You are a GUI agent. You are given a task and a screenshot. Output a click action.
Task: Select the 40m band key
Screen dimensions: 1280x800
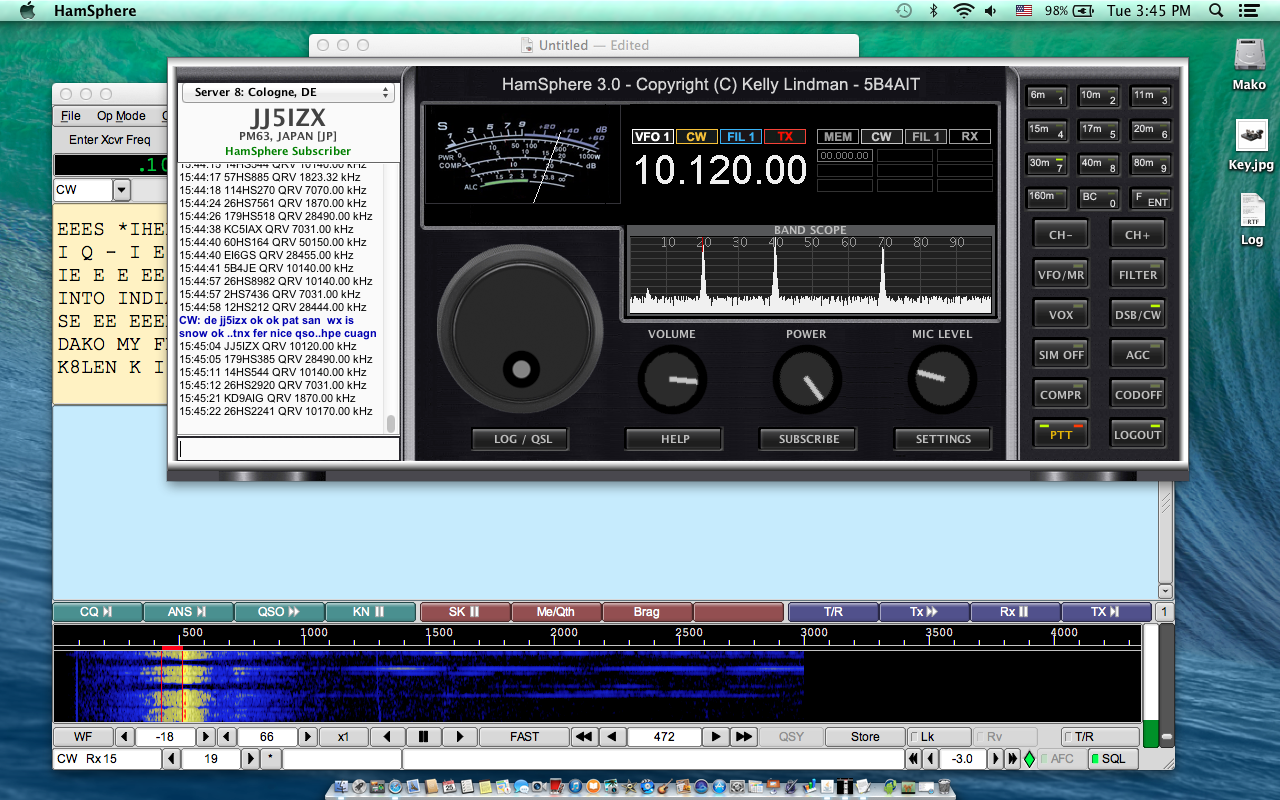point(1098,165)
